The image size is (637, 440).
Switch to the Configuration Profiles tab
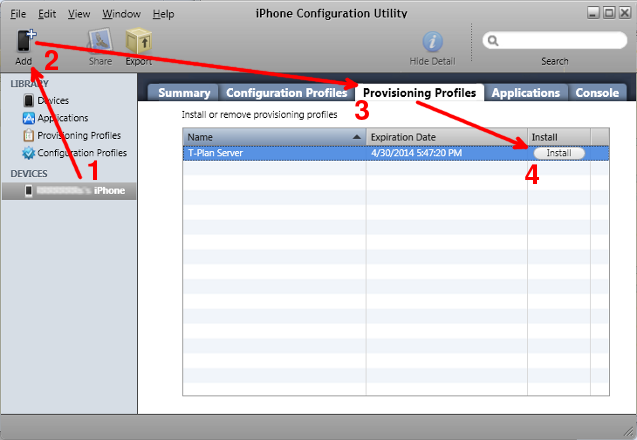[x=286, y=93]
